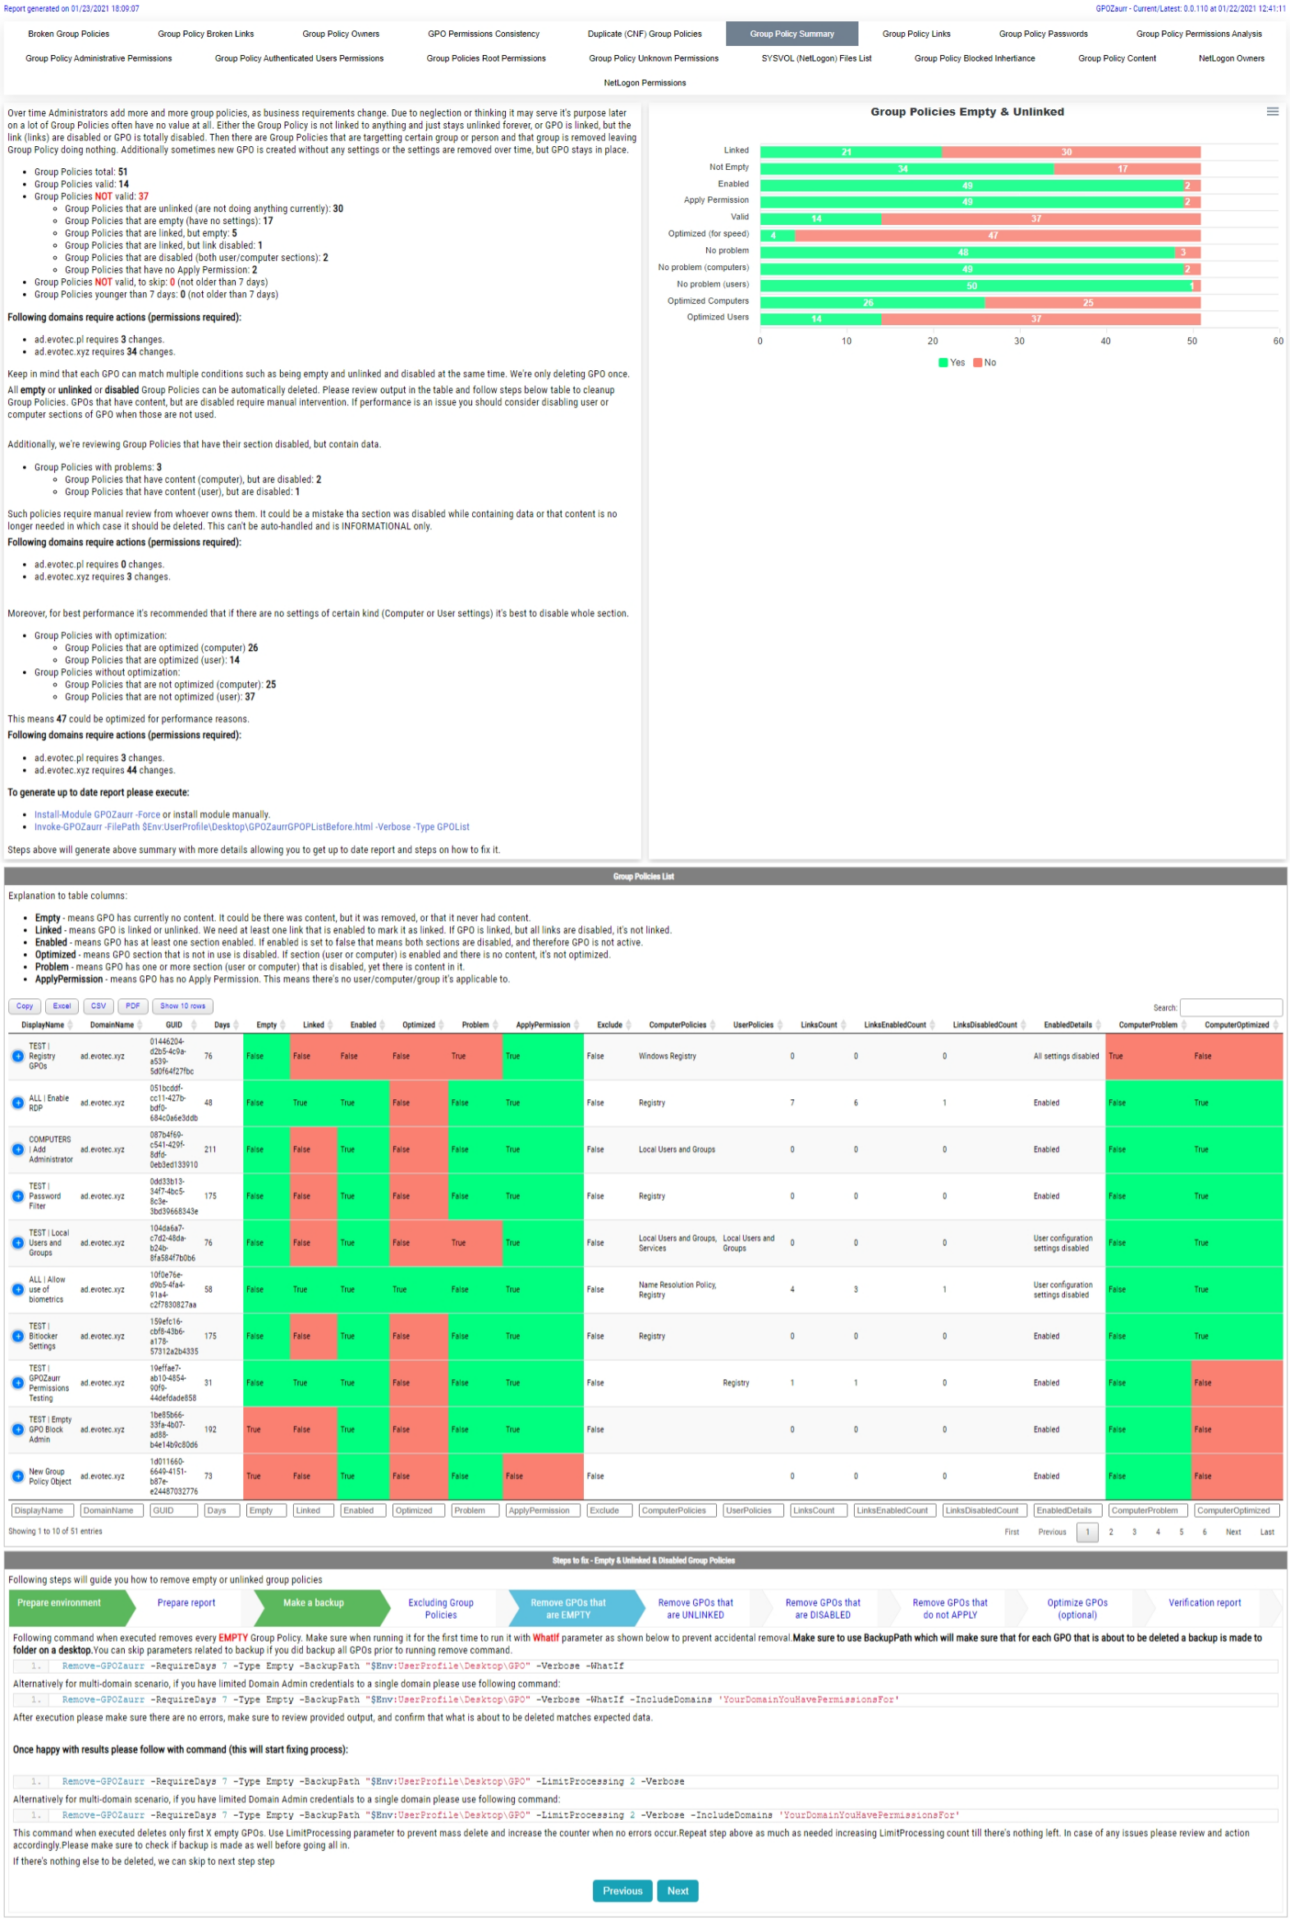The height and width of the screenshot is (1920, 1290).
Task: Select the Remove GPOs that are UNLINKED step
Action: [x=695, y=1608]
